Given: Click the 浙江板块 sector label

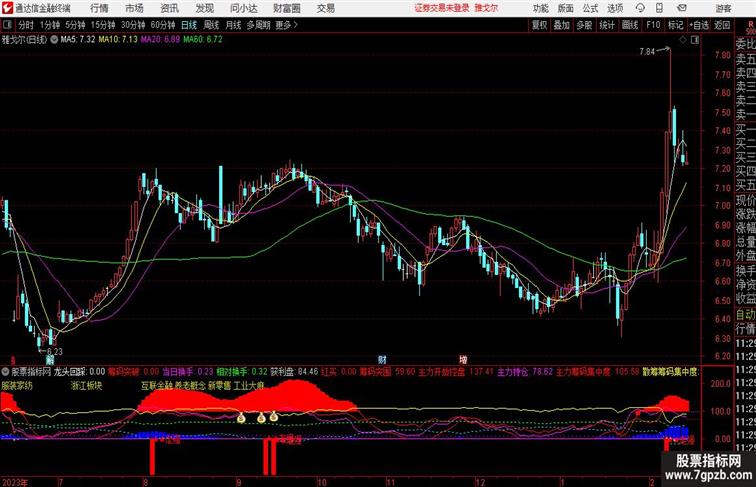Looking at the screenshot, I should pyautogui.click(x=86, y=386).
